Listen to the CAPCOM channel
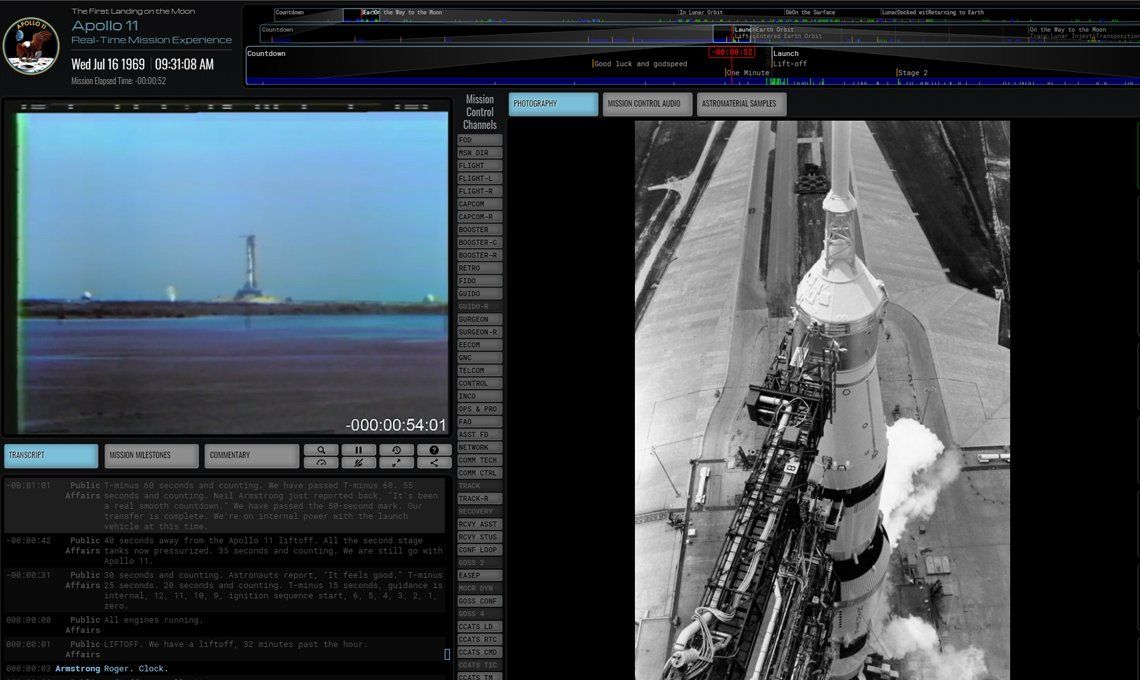 [480, 204]
